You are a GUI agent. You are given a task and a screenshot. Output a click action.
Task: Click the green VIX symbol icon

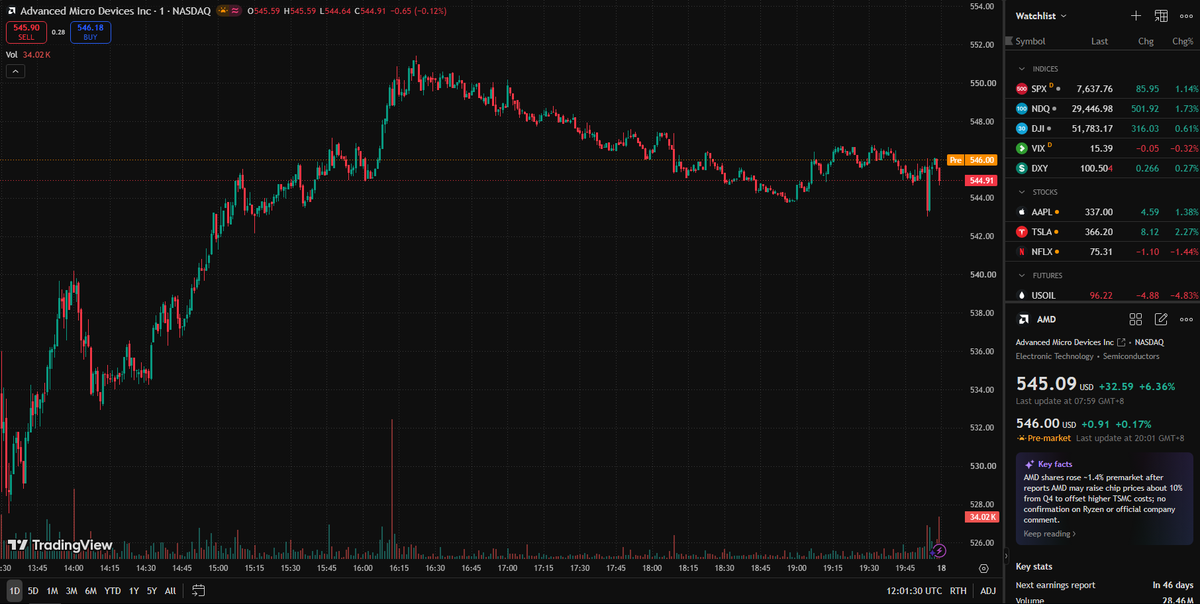[x=1022, y=148]
